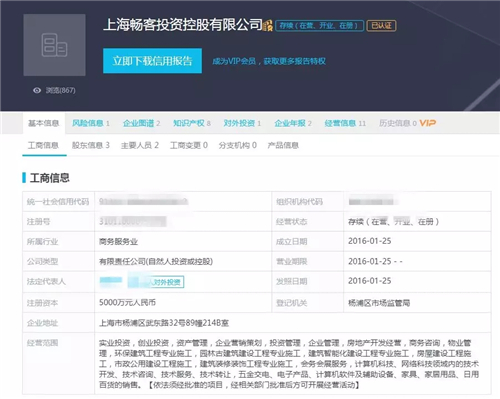The height and width of the screenshot is (399, 500).
Task: Click 杨浦区市场监管局 registration authority
Action: tap(379, 303)
